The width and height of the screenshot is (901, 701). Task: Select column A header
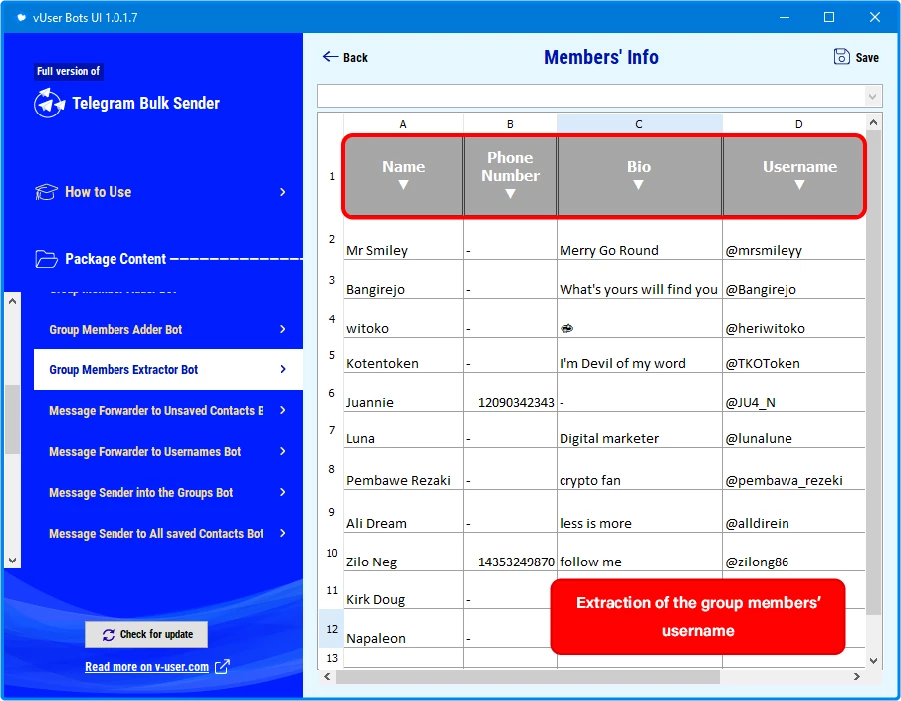[x=403, y=124]
